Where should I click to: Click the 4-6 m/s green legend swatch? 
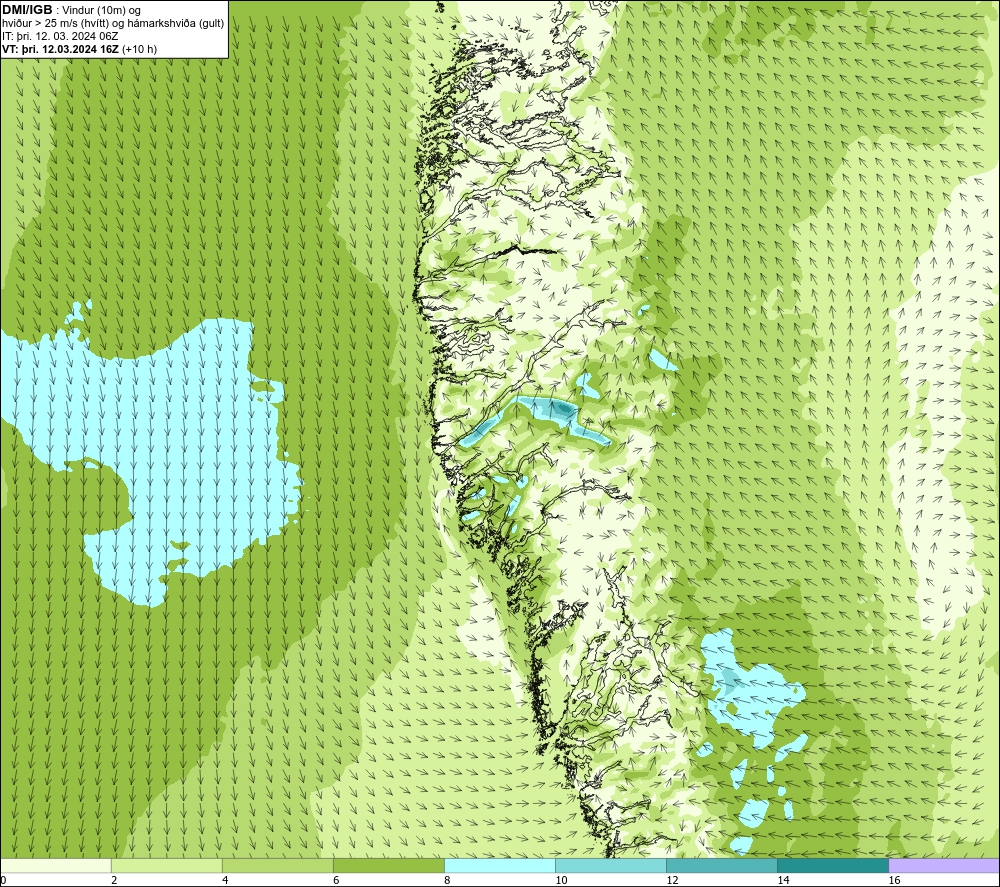tap(277, 865)
